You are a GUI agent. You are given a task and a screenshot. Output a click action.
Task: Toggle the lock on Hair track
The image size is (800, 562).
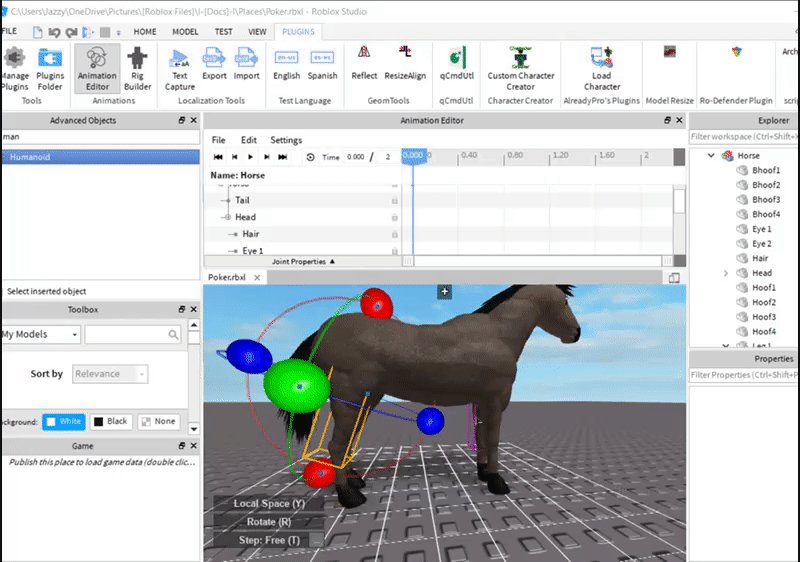tap(394, 234)
